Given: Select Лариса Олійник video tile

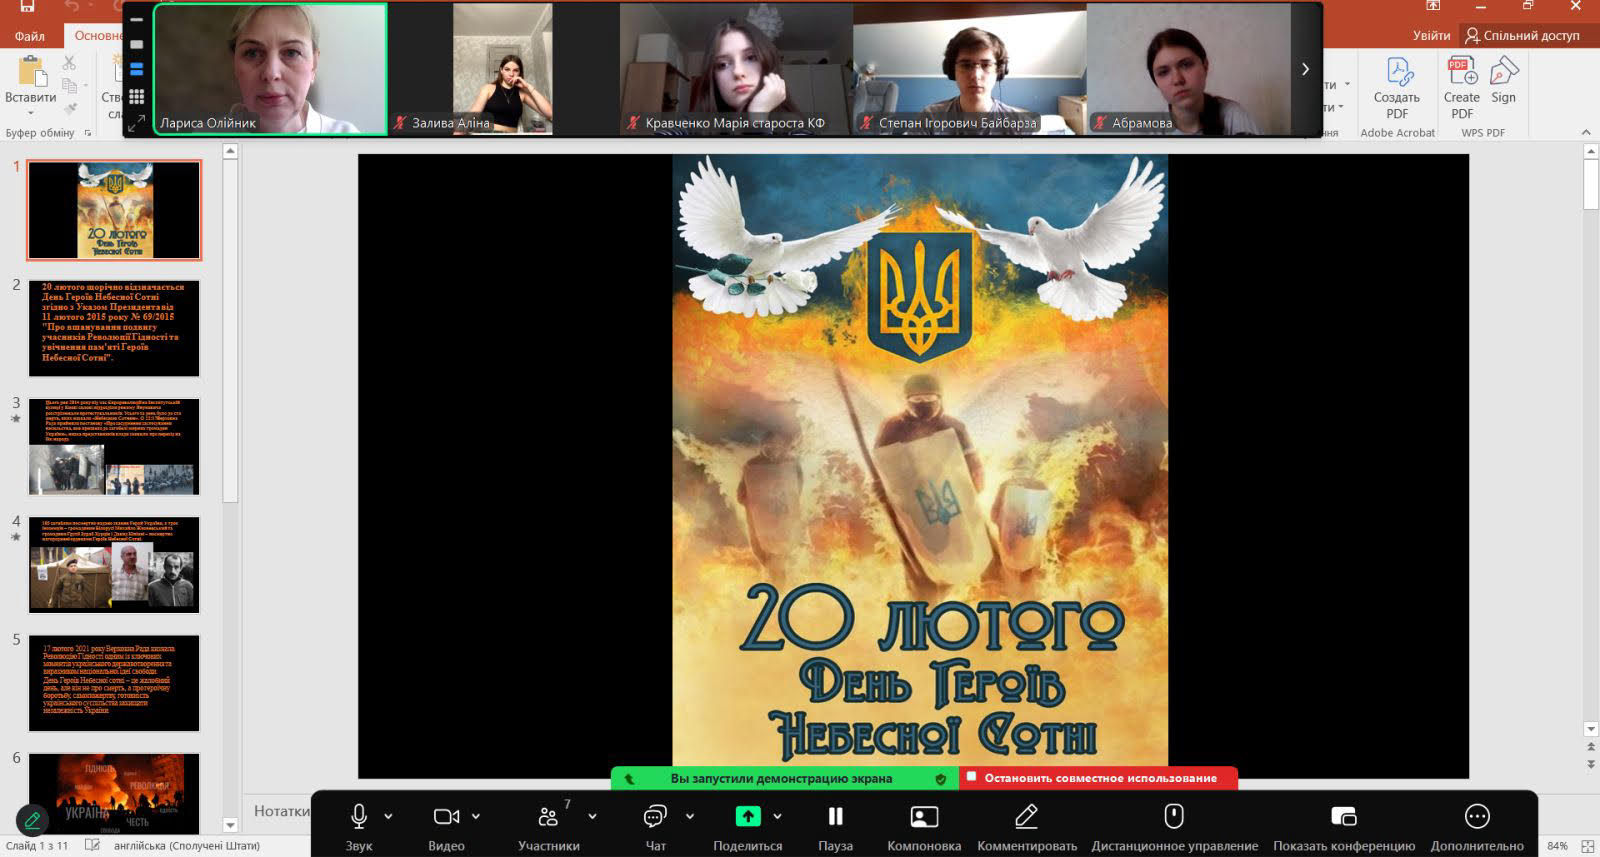Looking at the screenshot, I should (270, 69).
